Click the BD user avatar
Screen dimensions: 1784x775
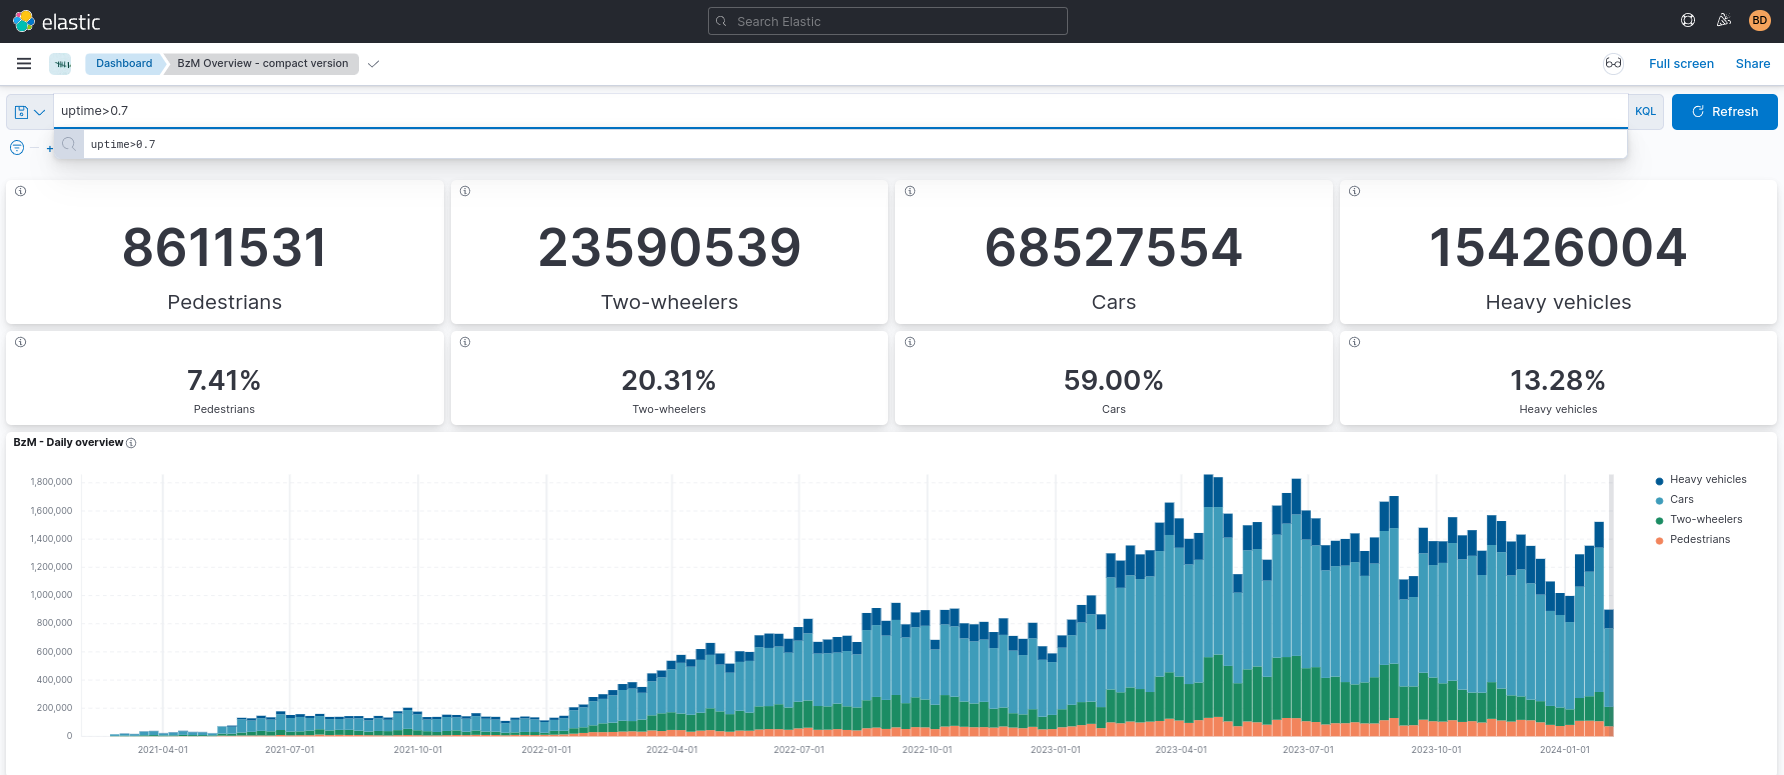pos(1760,21)
